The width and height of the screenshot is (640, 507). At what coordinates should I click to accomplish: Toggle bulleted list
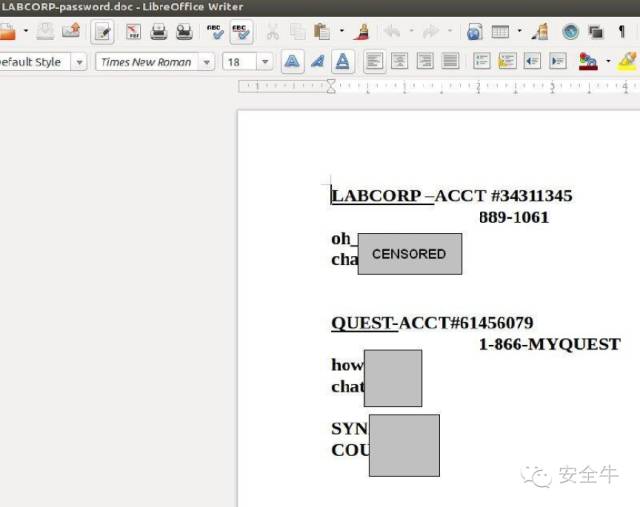click(507, 62)
